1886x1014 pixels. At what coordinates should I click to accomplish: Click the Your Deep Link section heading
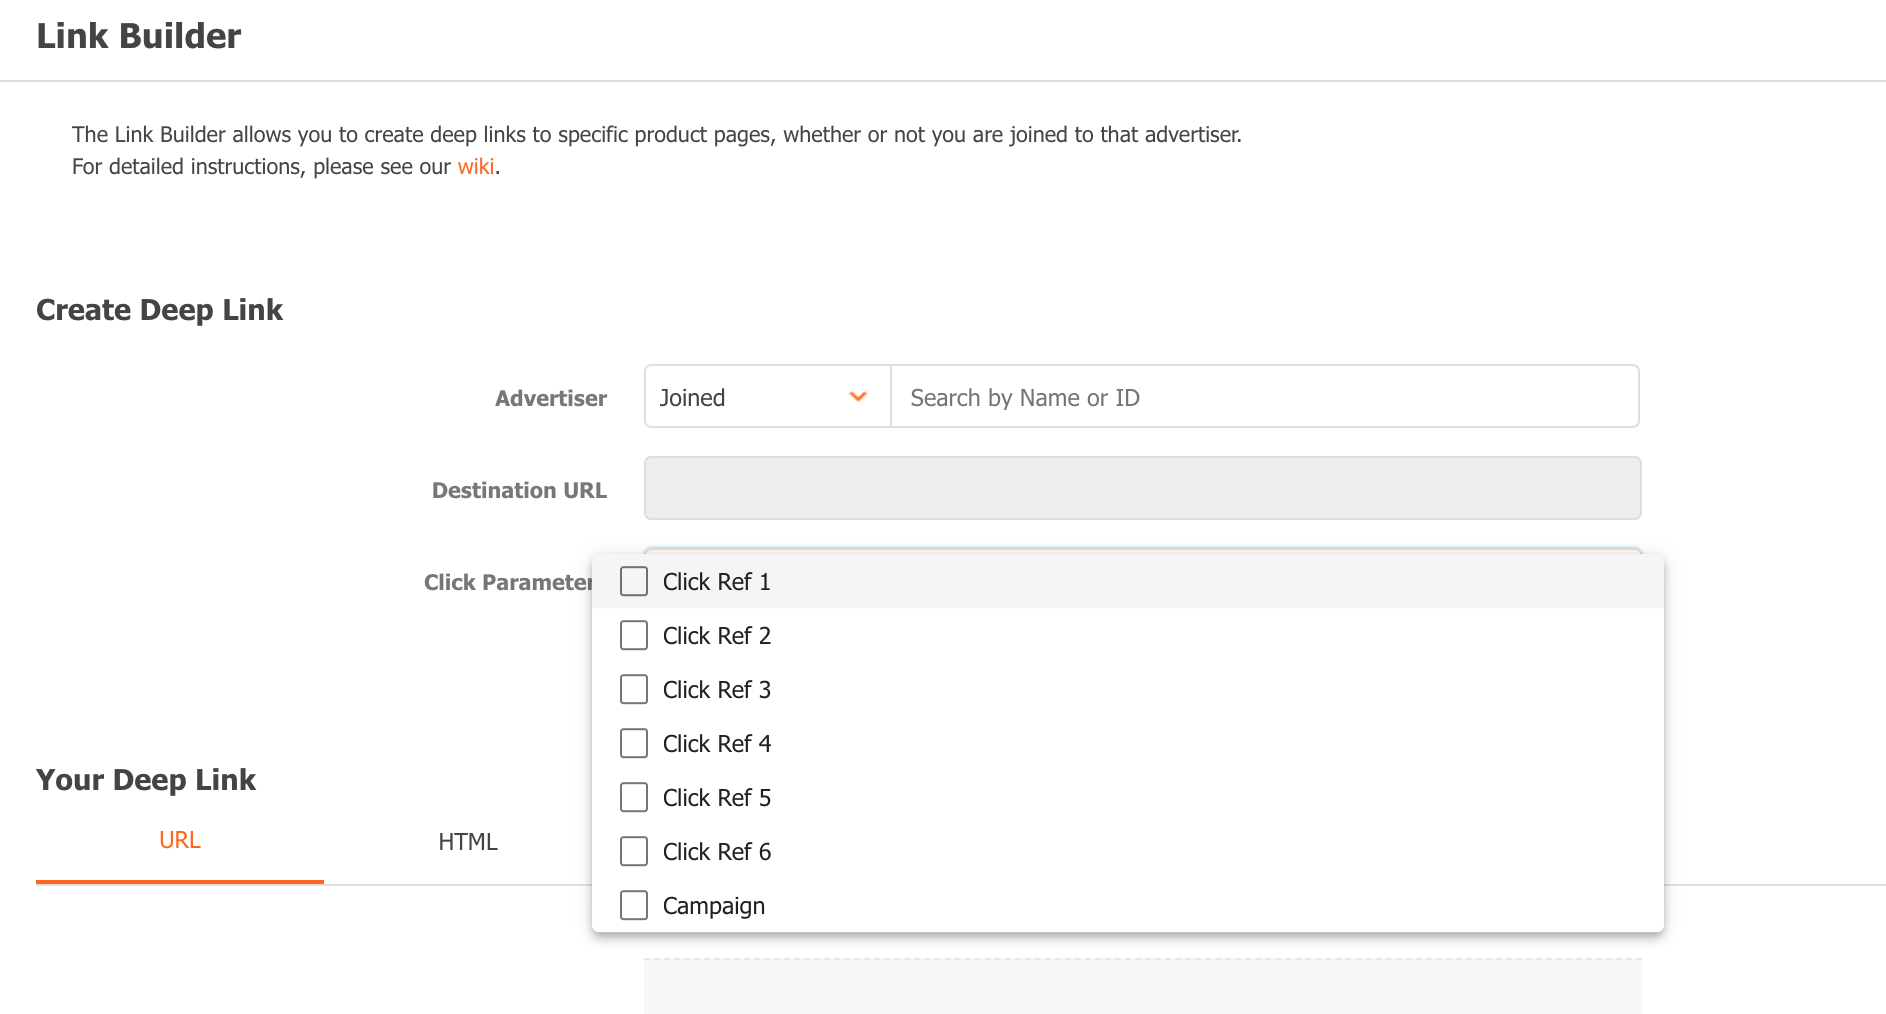click(x=146, y=780)
